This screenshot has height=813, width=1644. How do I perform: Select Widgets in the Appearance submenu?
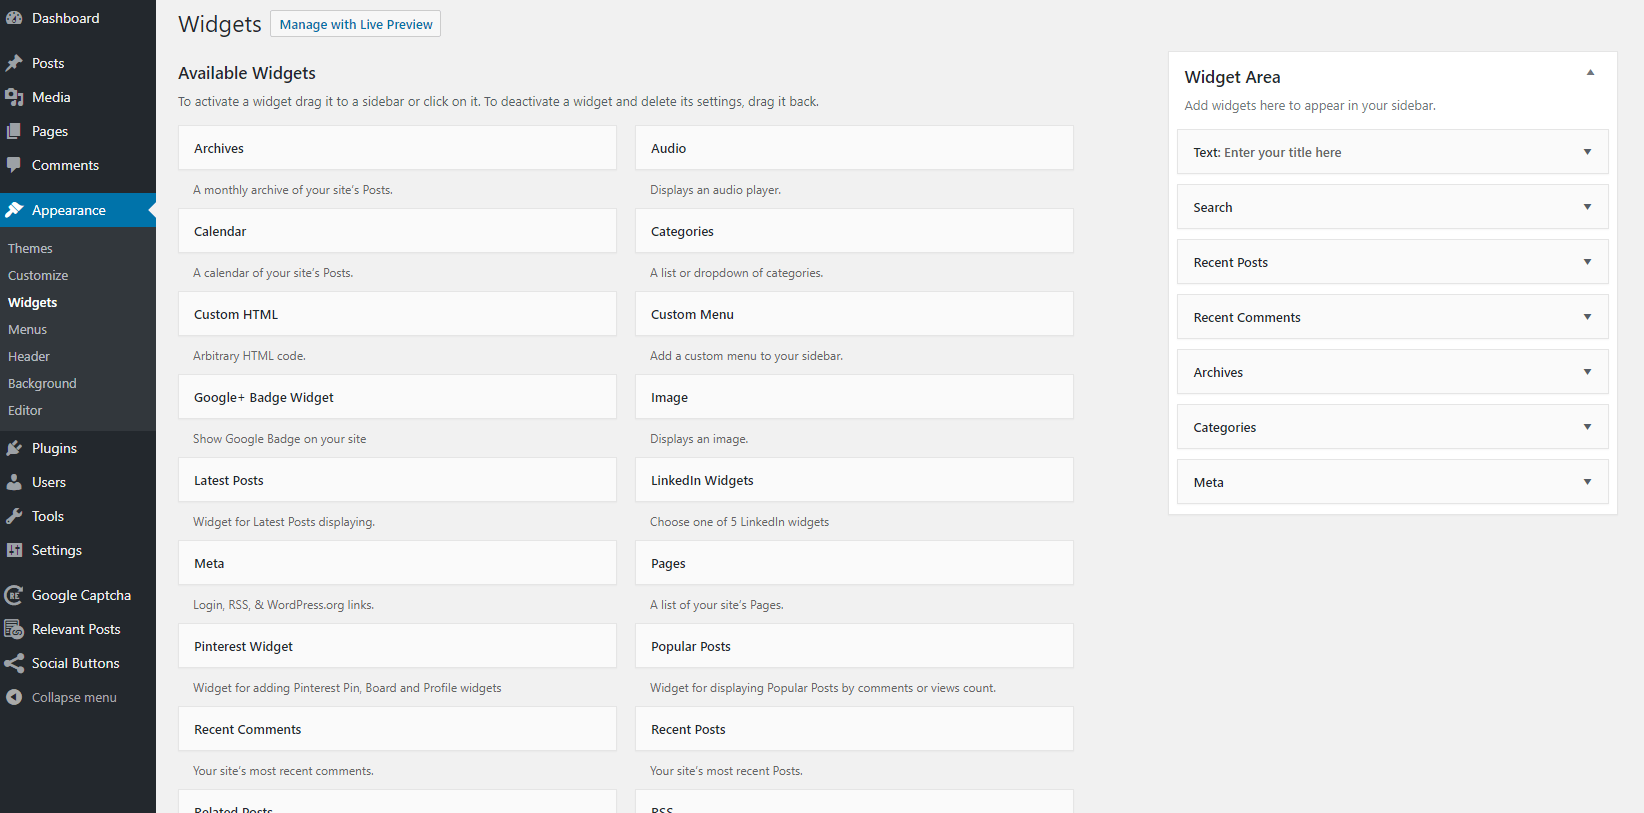point(33,302)
